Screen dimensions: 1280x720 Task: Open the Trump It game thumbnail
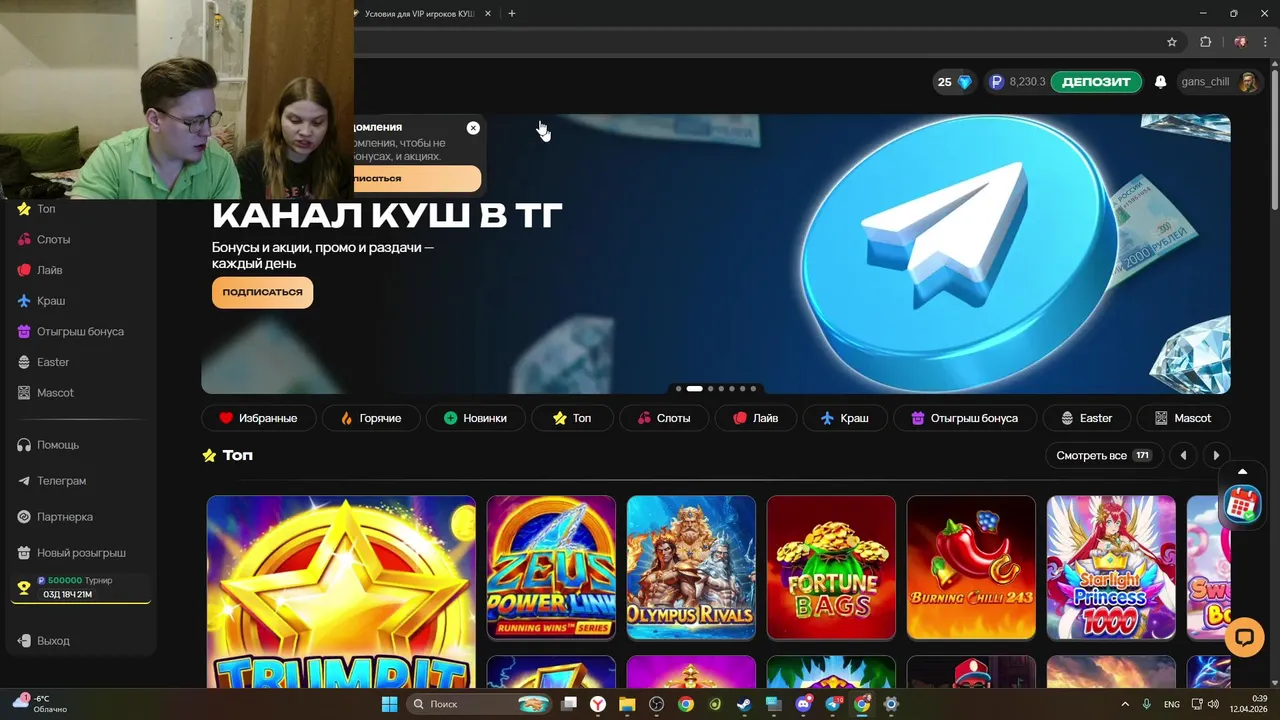coord(341,591)
